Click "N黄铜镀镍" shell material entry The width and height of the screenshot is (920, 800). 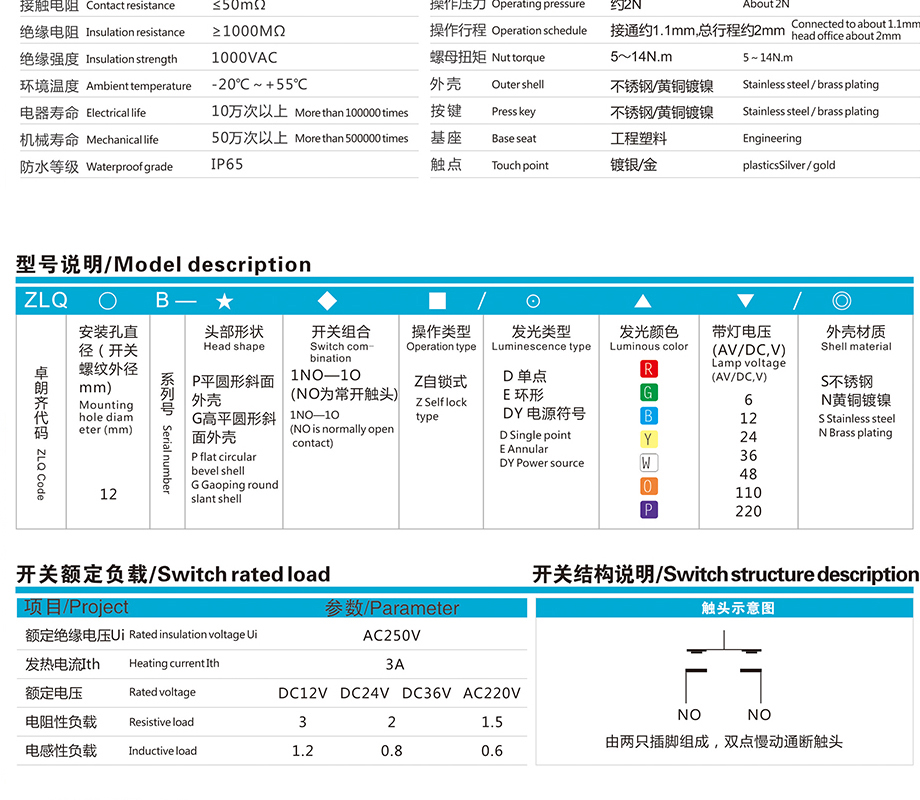[x=856, y=400]
